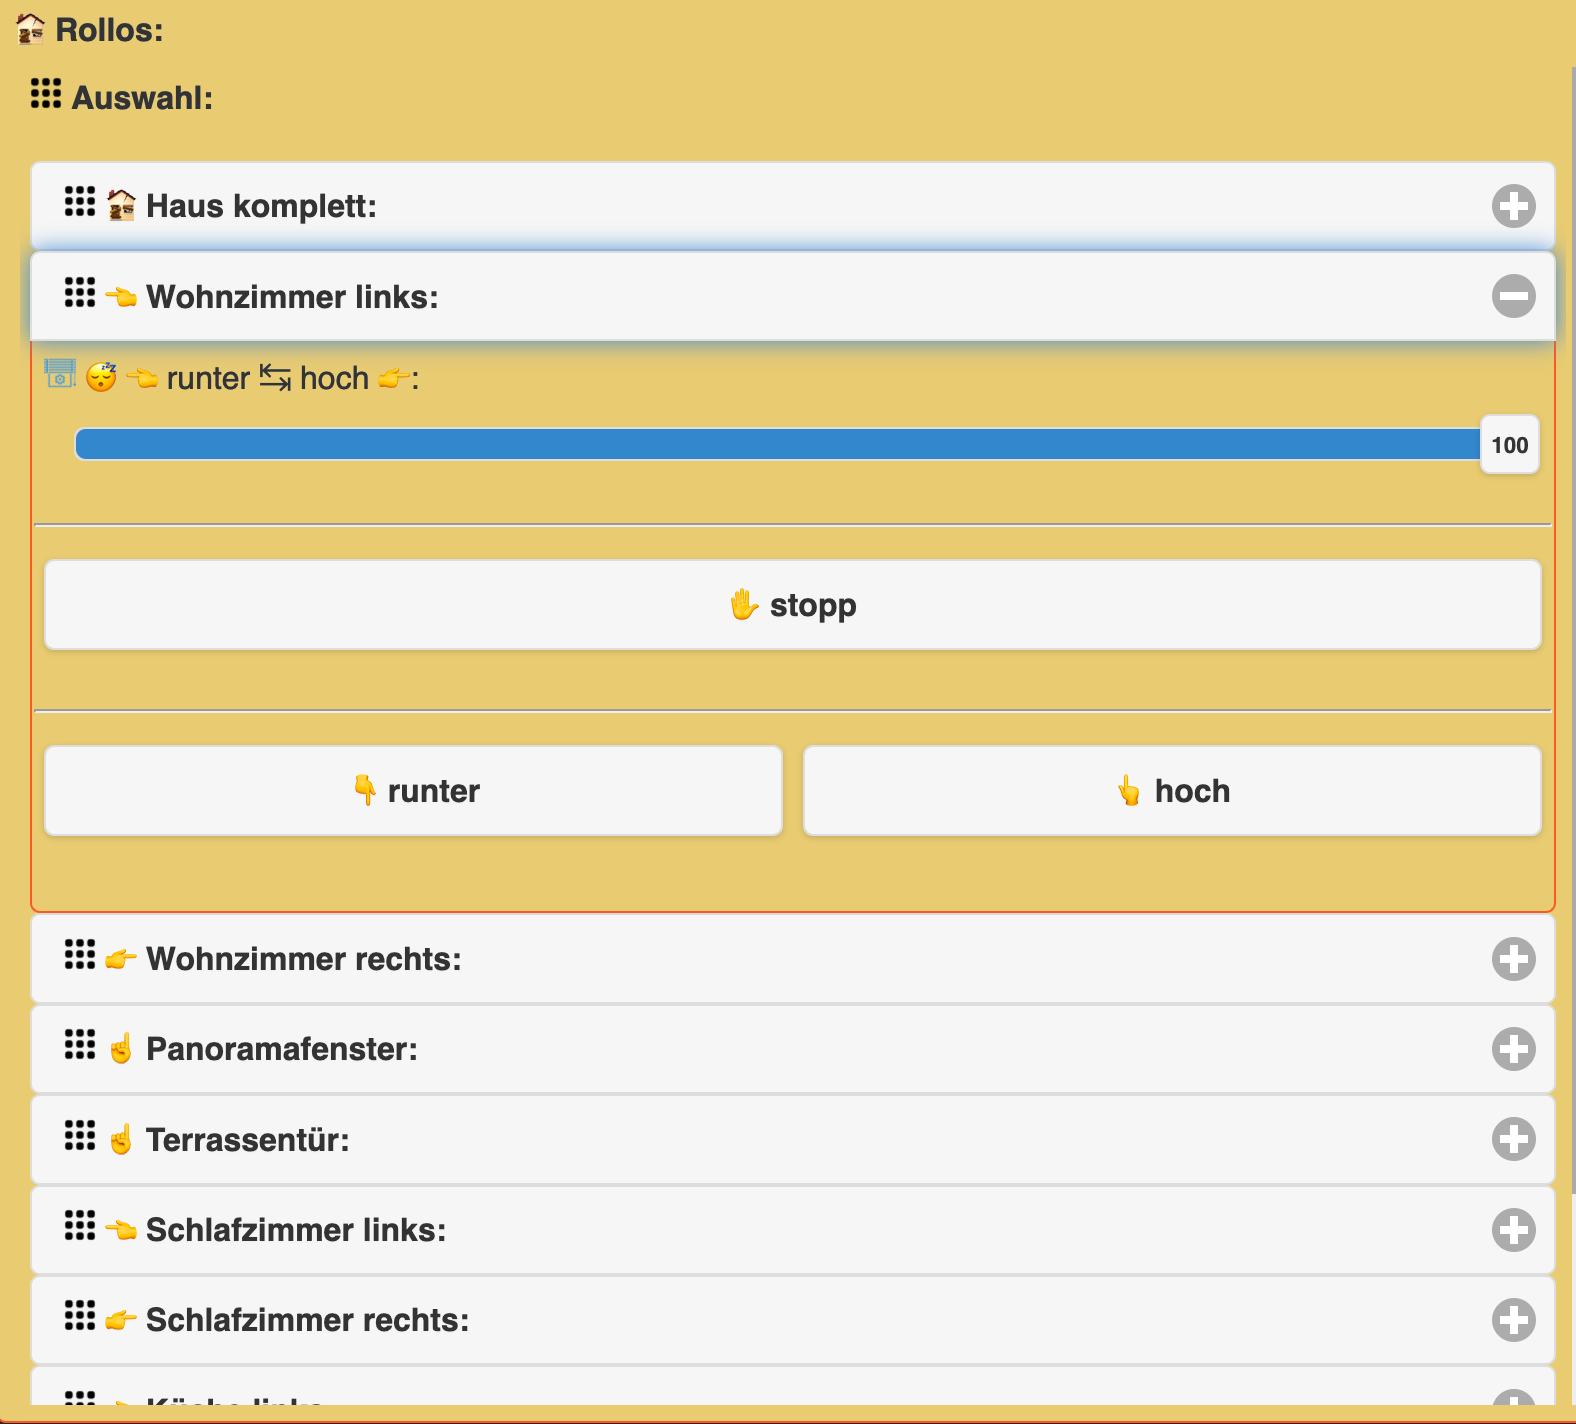This screenshot has width=1576, height=1424.
Task: Expand the Haus komplett section plus icon
Action: coord(1514,206)
